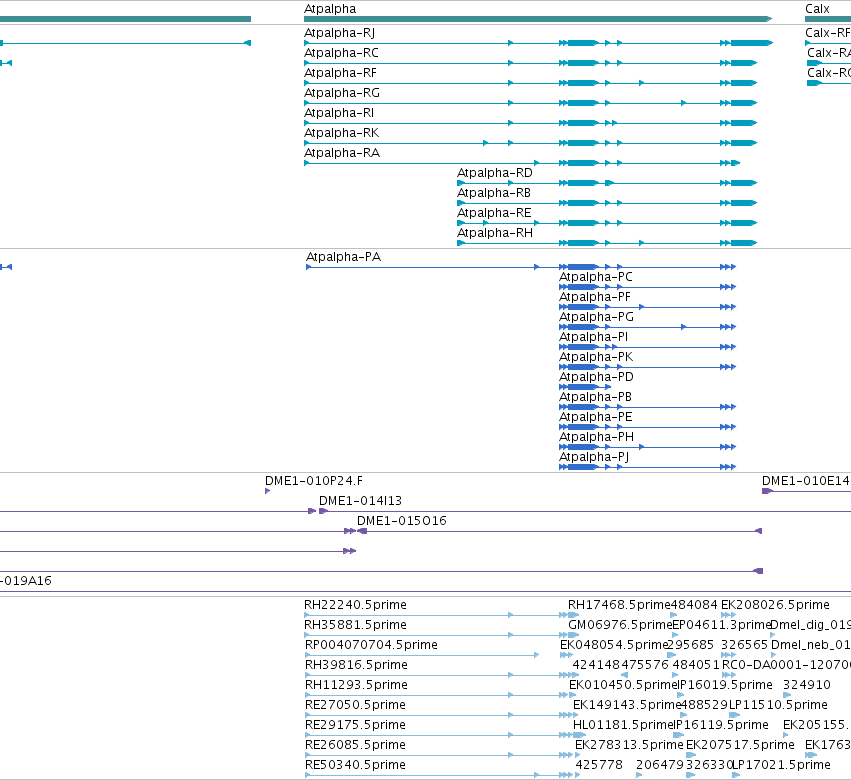Select EST RE27050.5prime label
Image resolution: width=851 pixels, height=780 pixels.
point(355,705)
